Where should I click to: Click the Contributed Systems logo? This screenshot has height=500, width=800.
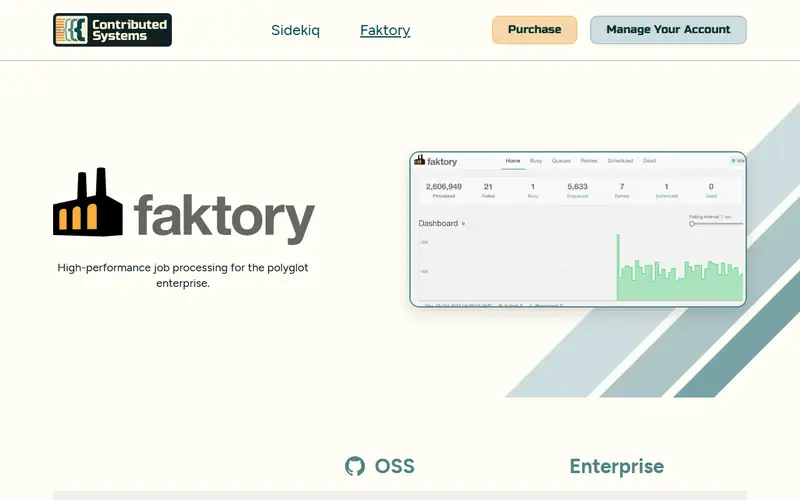112,30
